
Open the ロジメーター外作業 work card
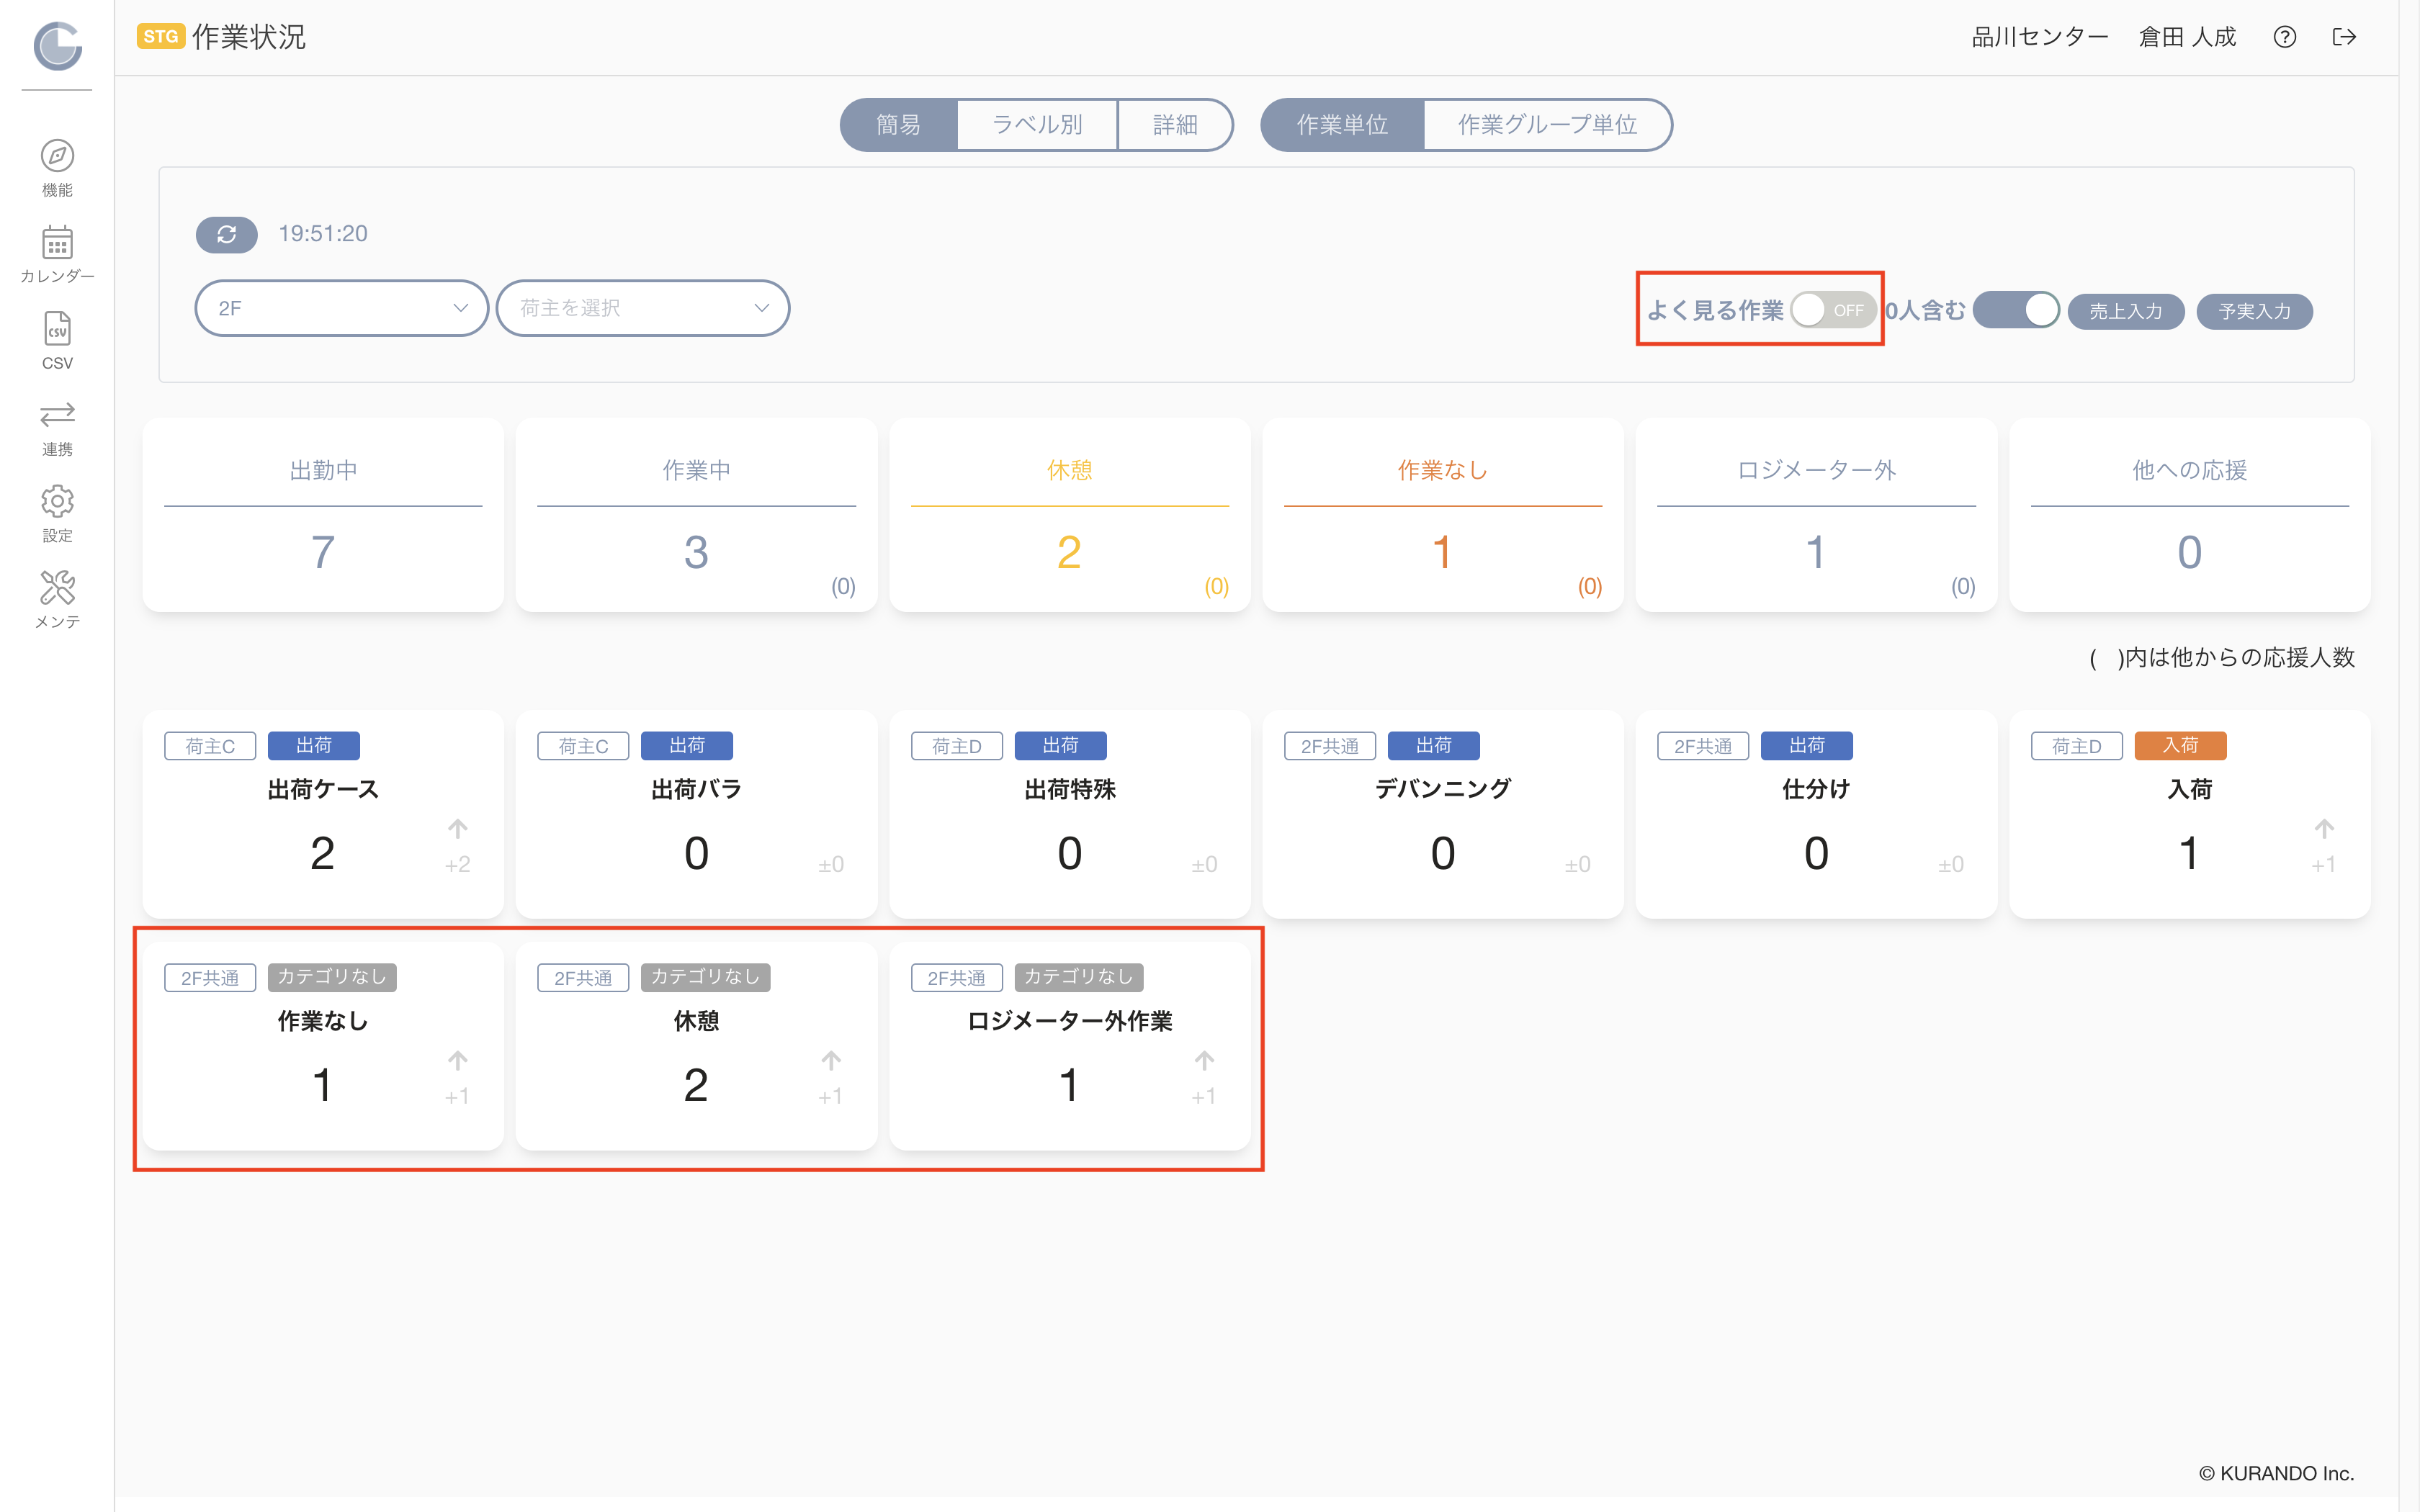(x=1069, y=1046)
